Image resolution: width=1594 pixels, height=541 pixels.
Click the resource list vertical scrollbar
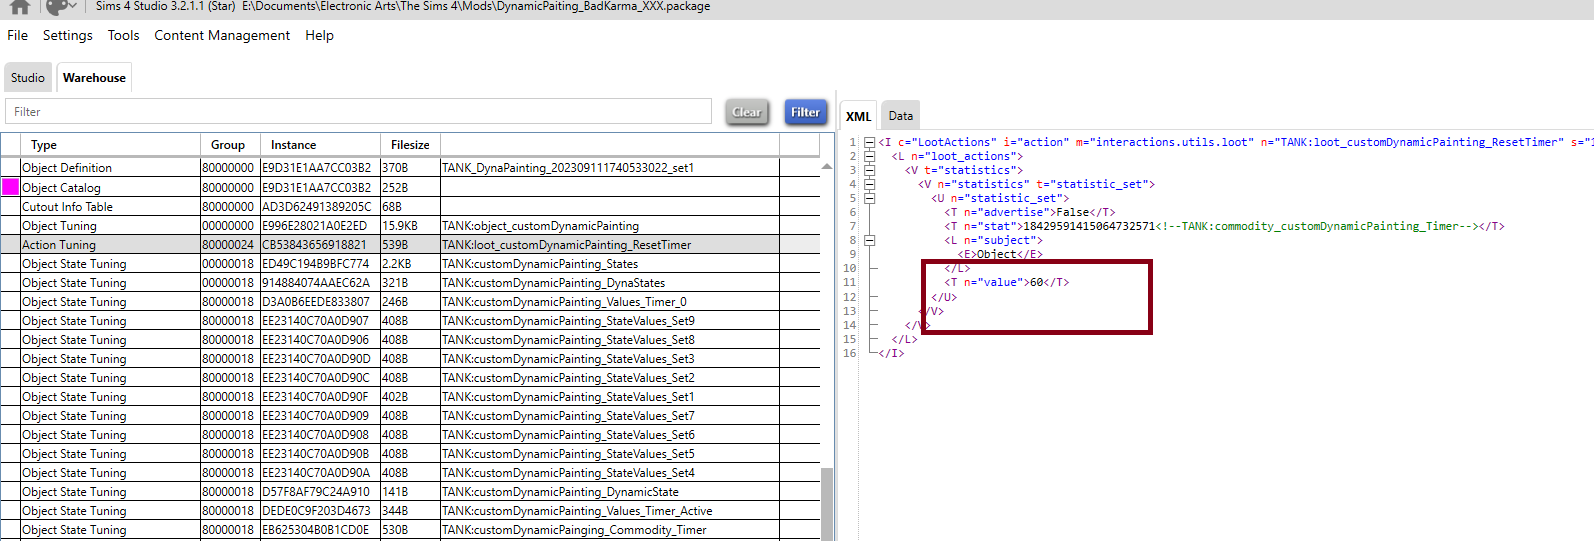(827, 504)
